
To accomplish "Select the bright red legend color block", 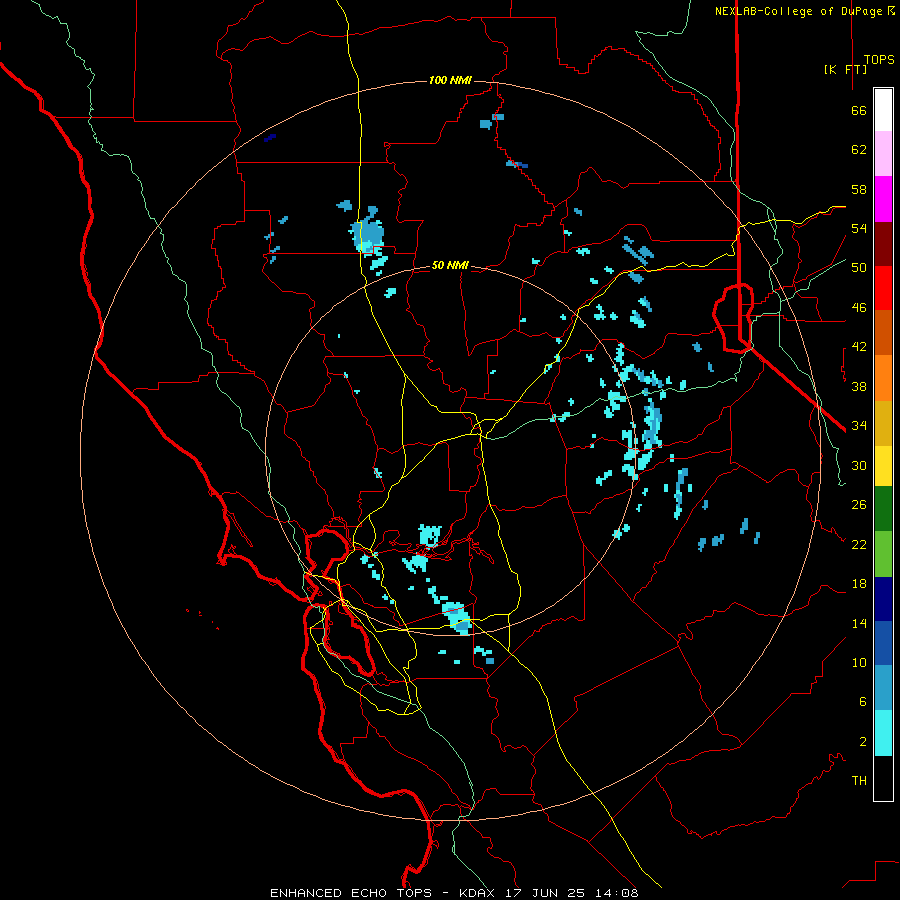I will pos(883,288).
